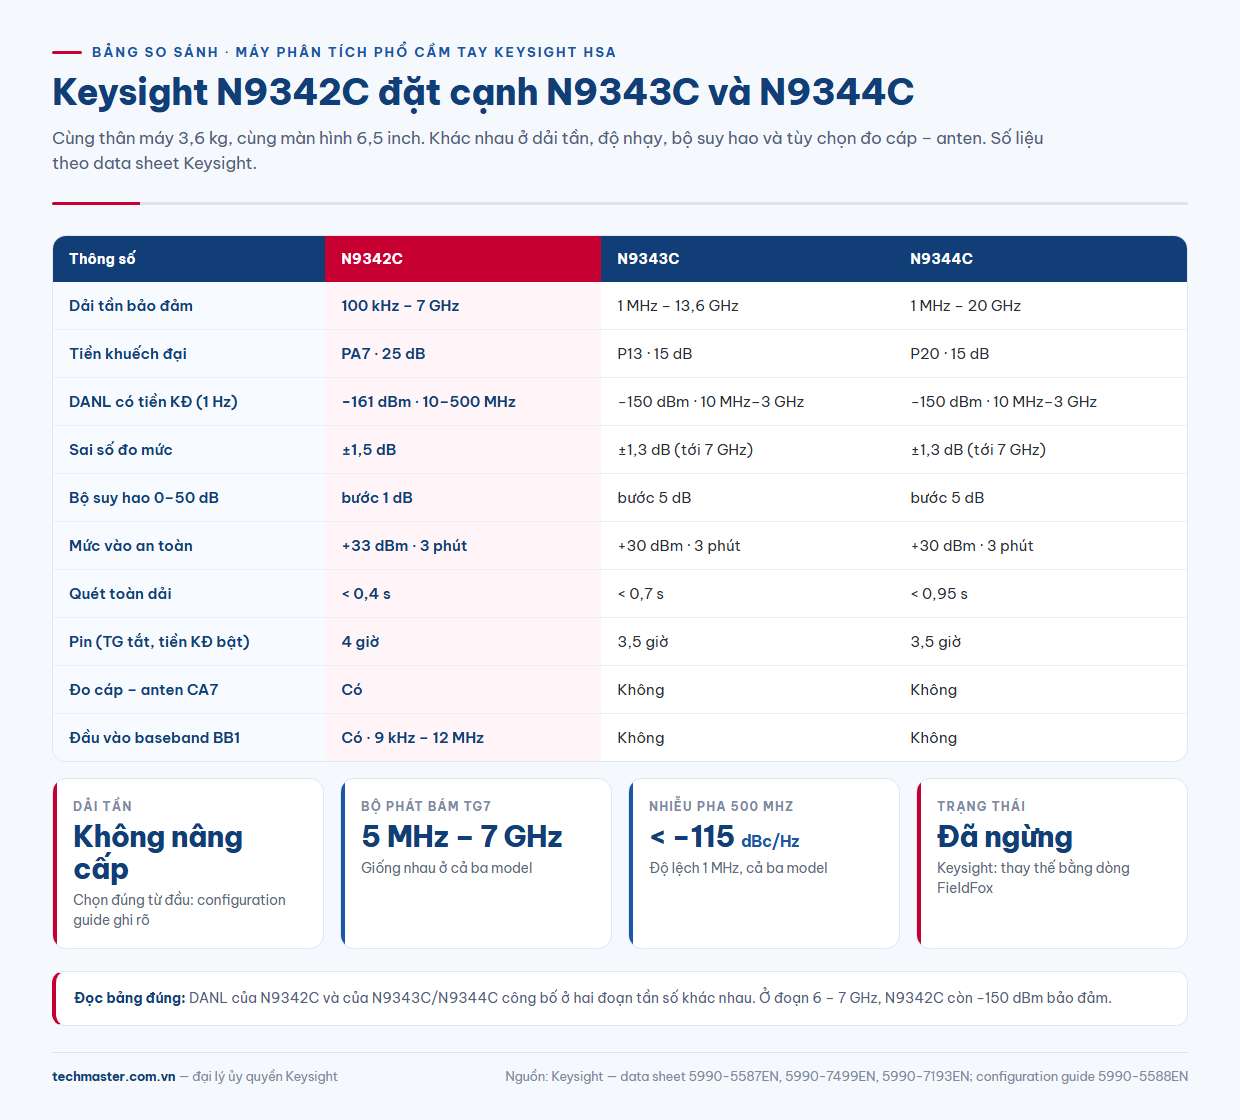This screenshot has width=1240, height=1120.
Task: Select the '< 0,7 s' sweep cell
Action: click(x=747, y=594)
